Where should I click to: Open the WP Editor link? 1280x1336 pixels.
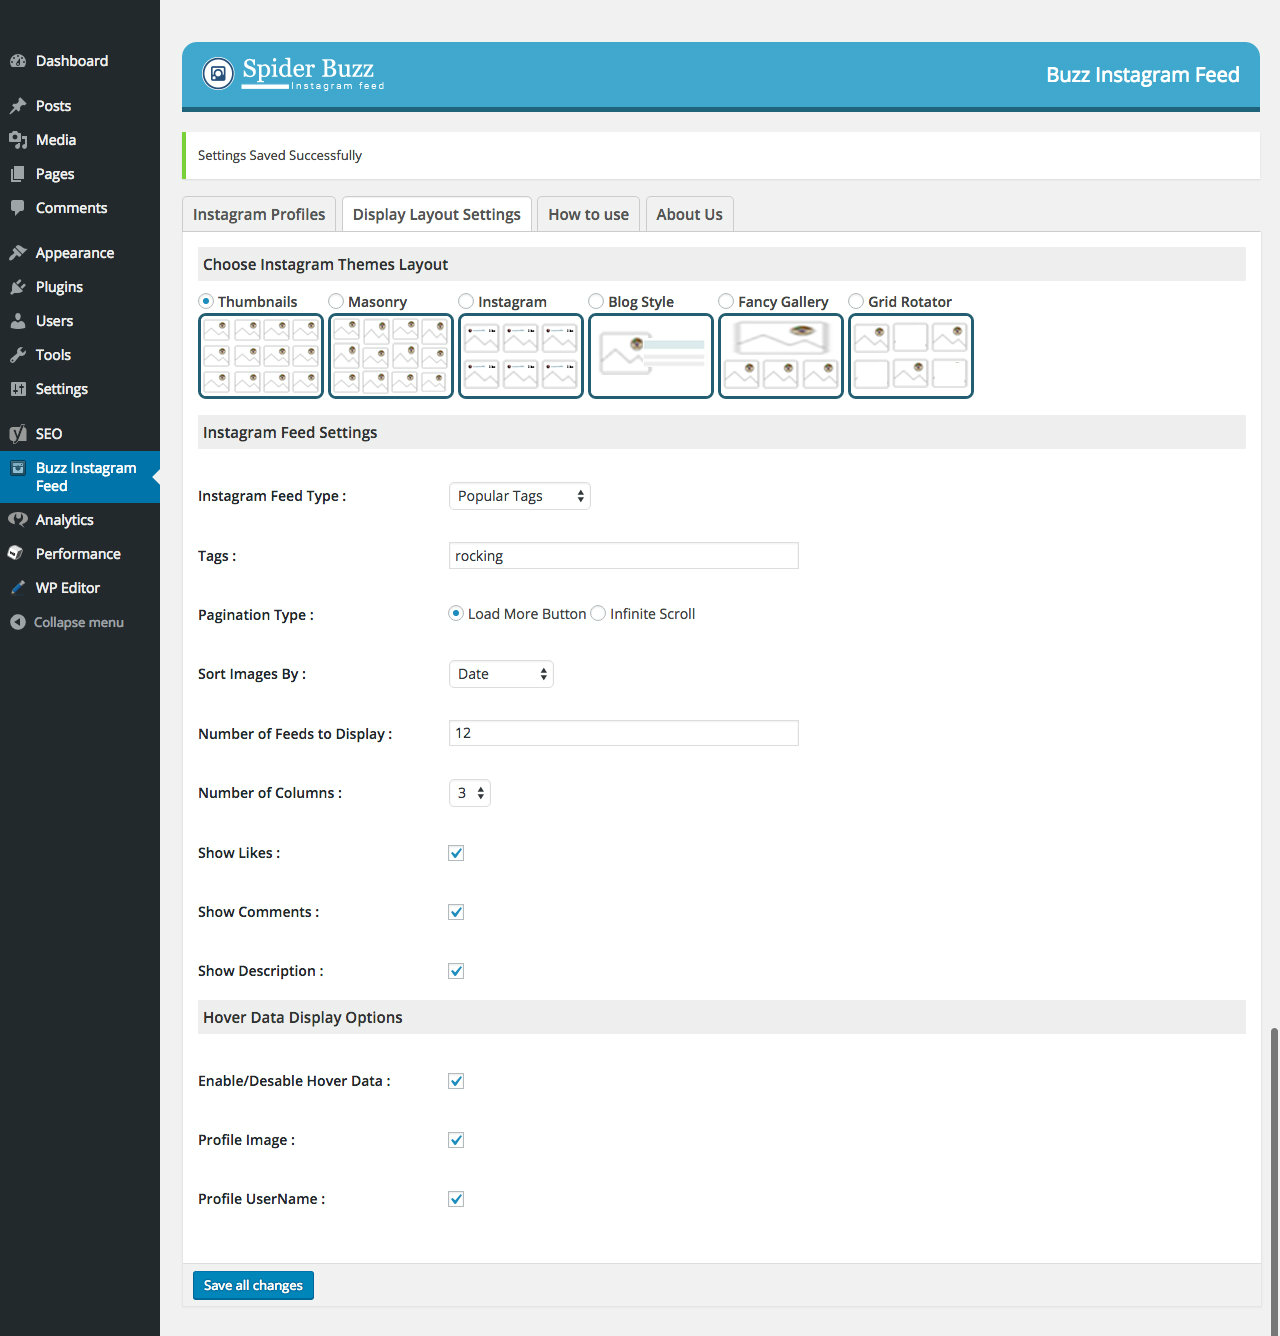[80, 588]
